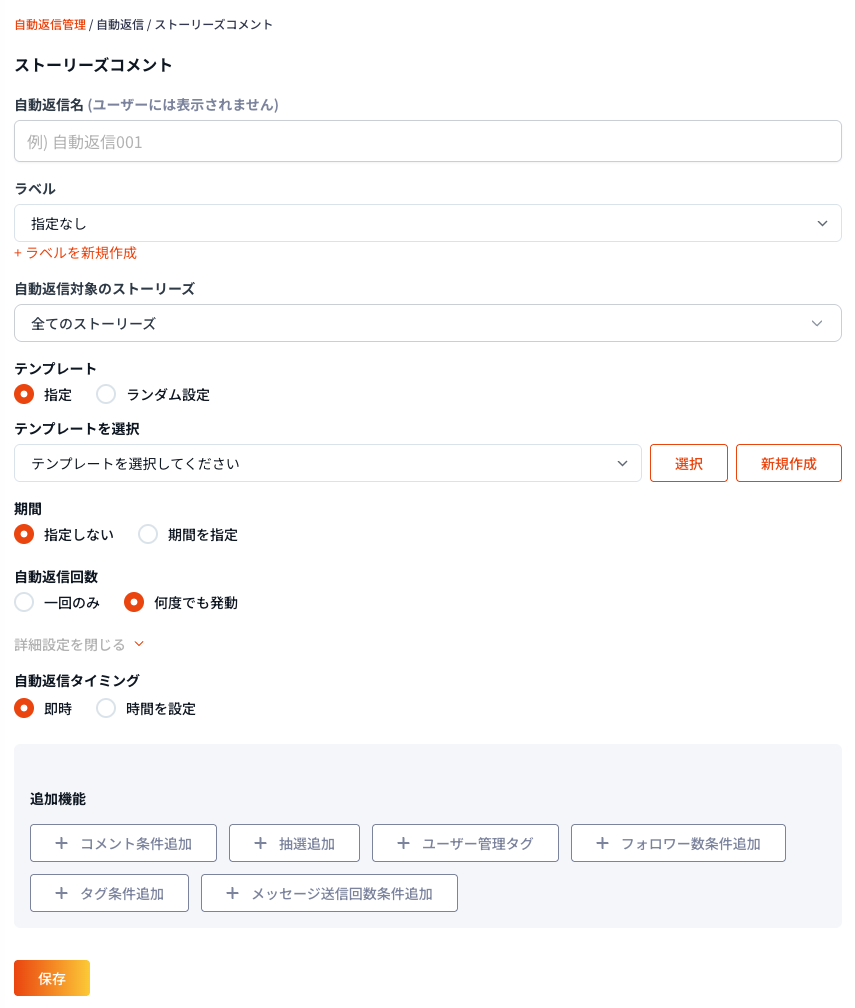
Task: Click plus icon on 抽選追加
Action: (x=260, y=843)
